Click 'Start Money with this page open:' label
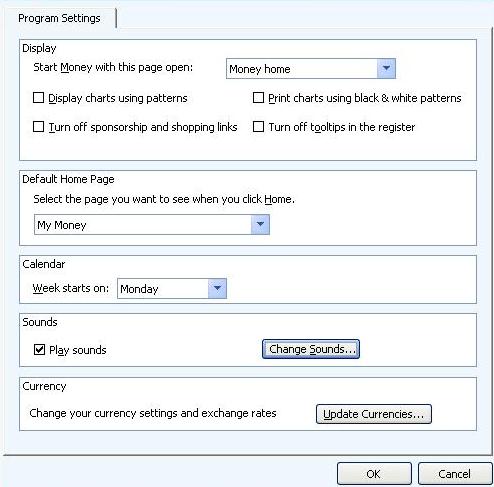Image resolution: width=494 pixels, height=487 pixels. pos(113,68)
